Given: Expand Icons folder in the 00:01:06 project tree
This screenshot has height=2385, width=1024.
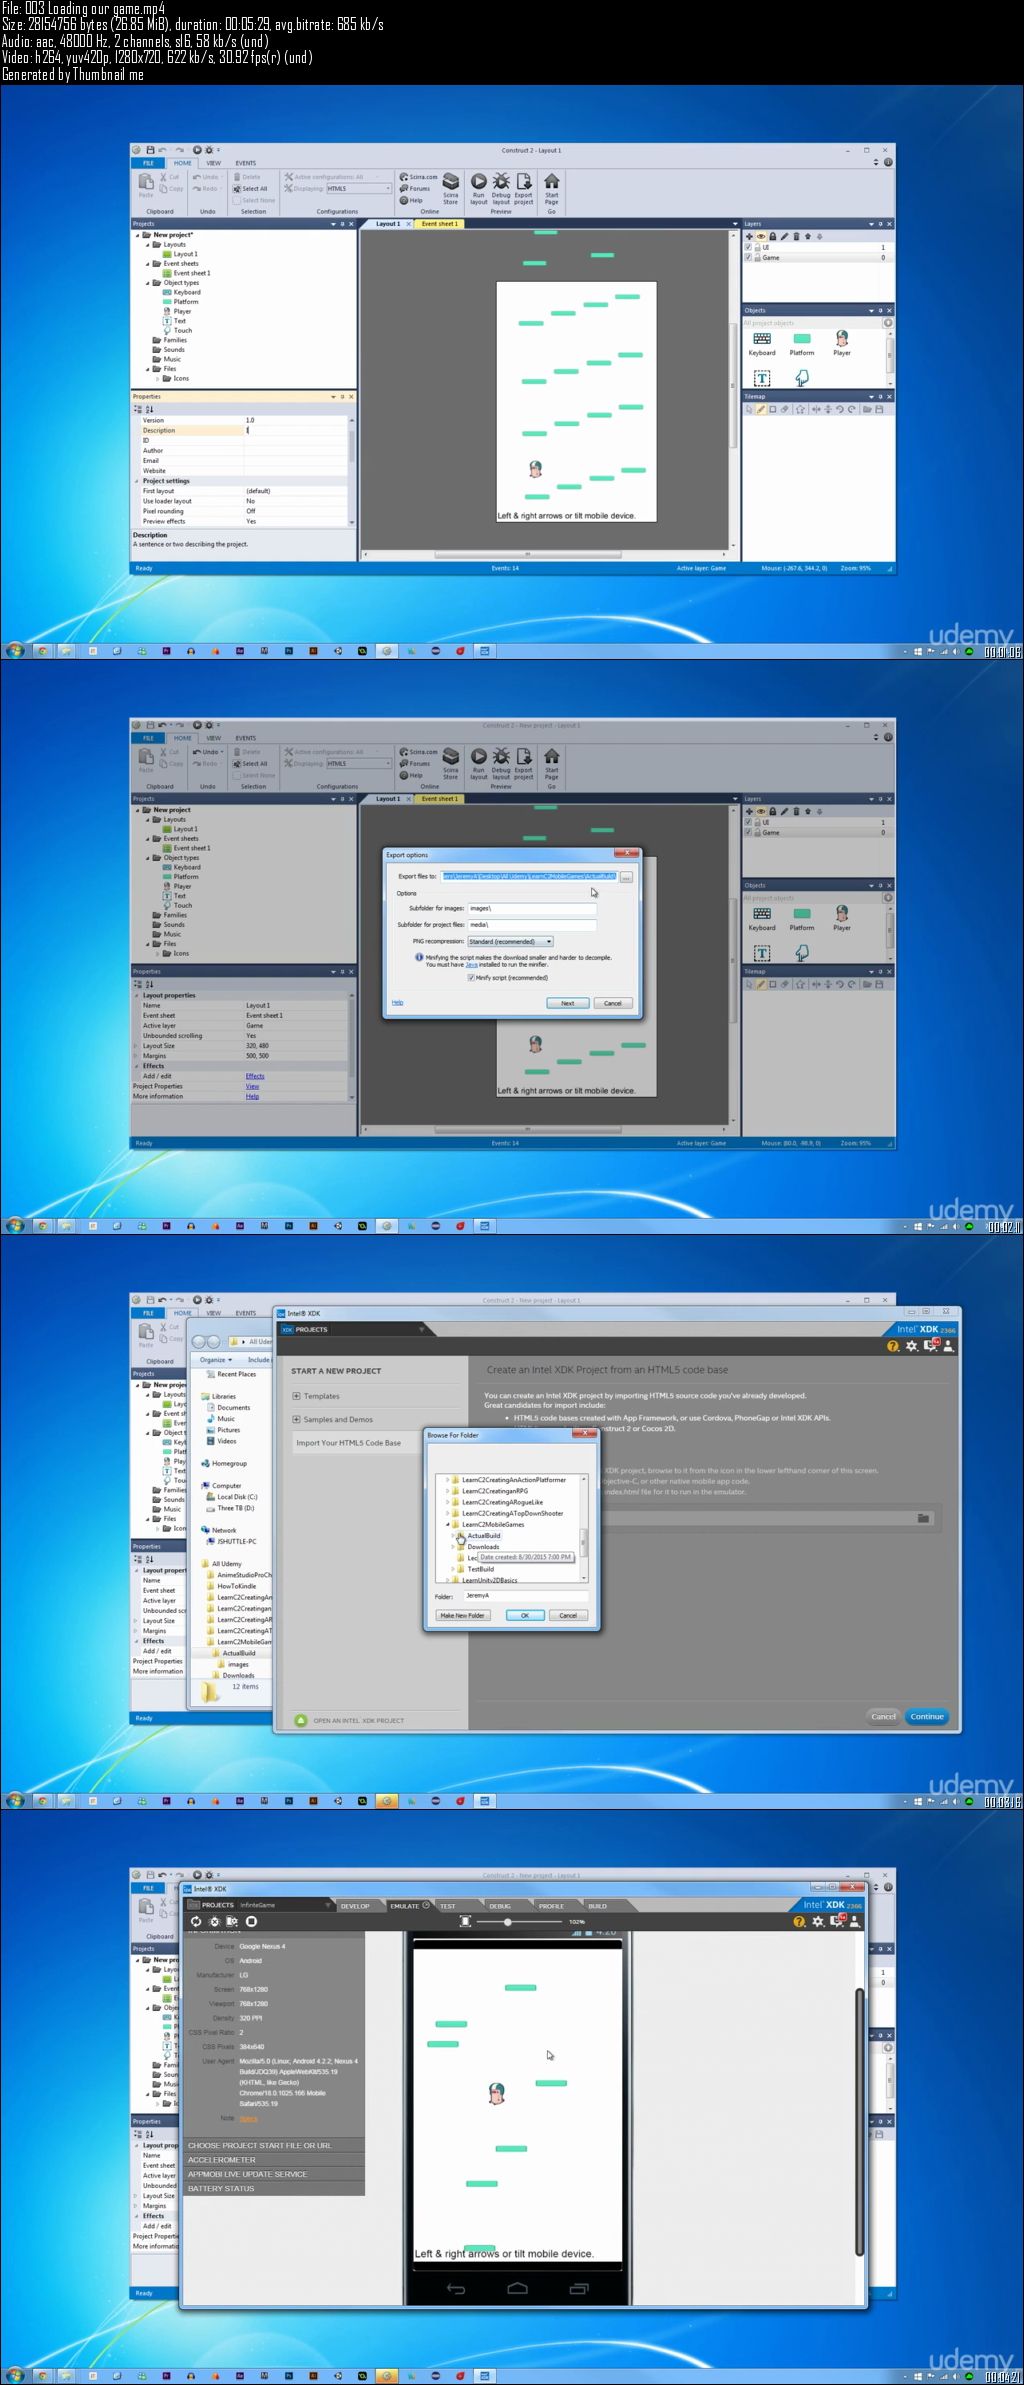Looking at the screenshot, I should coord(158,379).
